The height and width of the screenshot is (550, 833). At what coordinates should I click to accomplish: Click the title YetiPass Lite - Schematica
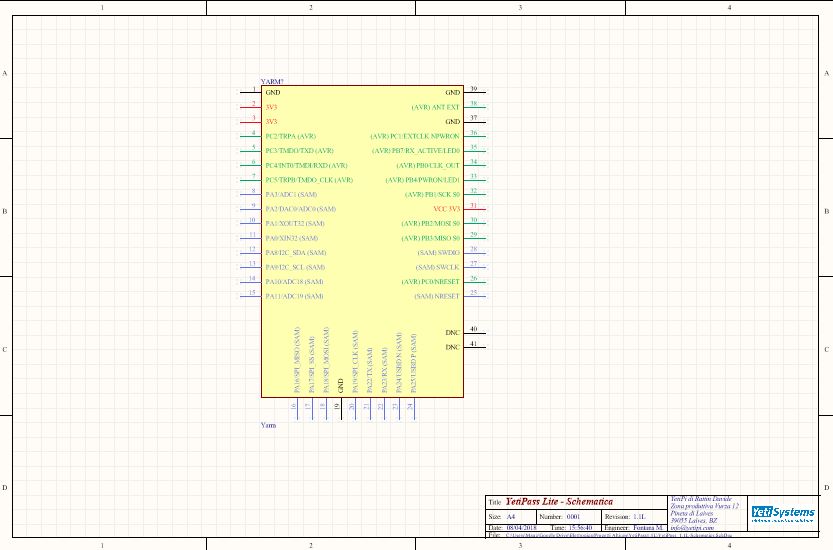pos(559,502)
